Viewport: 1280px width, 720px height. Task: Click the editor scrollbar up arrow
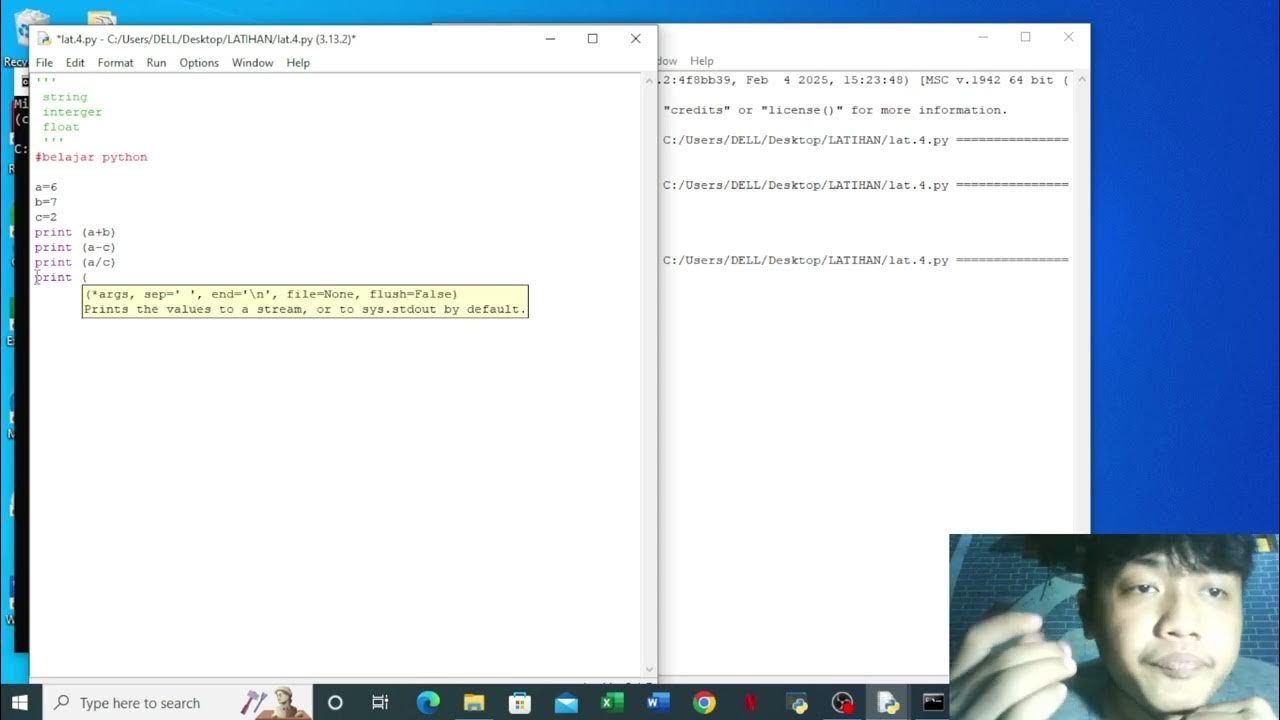click(649, 81)
